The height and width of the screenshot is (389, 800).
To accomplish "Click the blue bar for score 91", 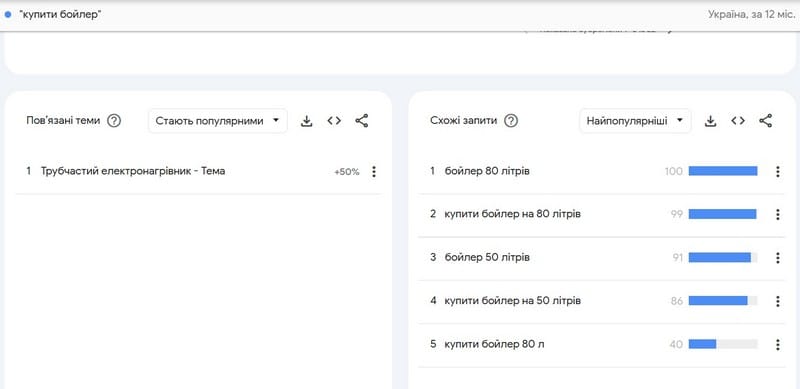I will [x=720, y=257].
